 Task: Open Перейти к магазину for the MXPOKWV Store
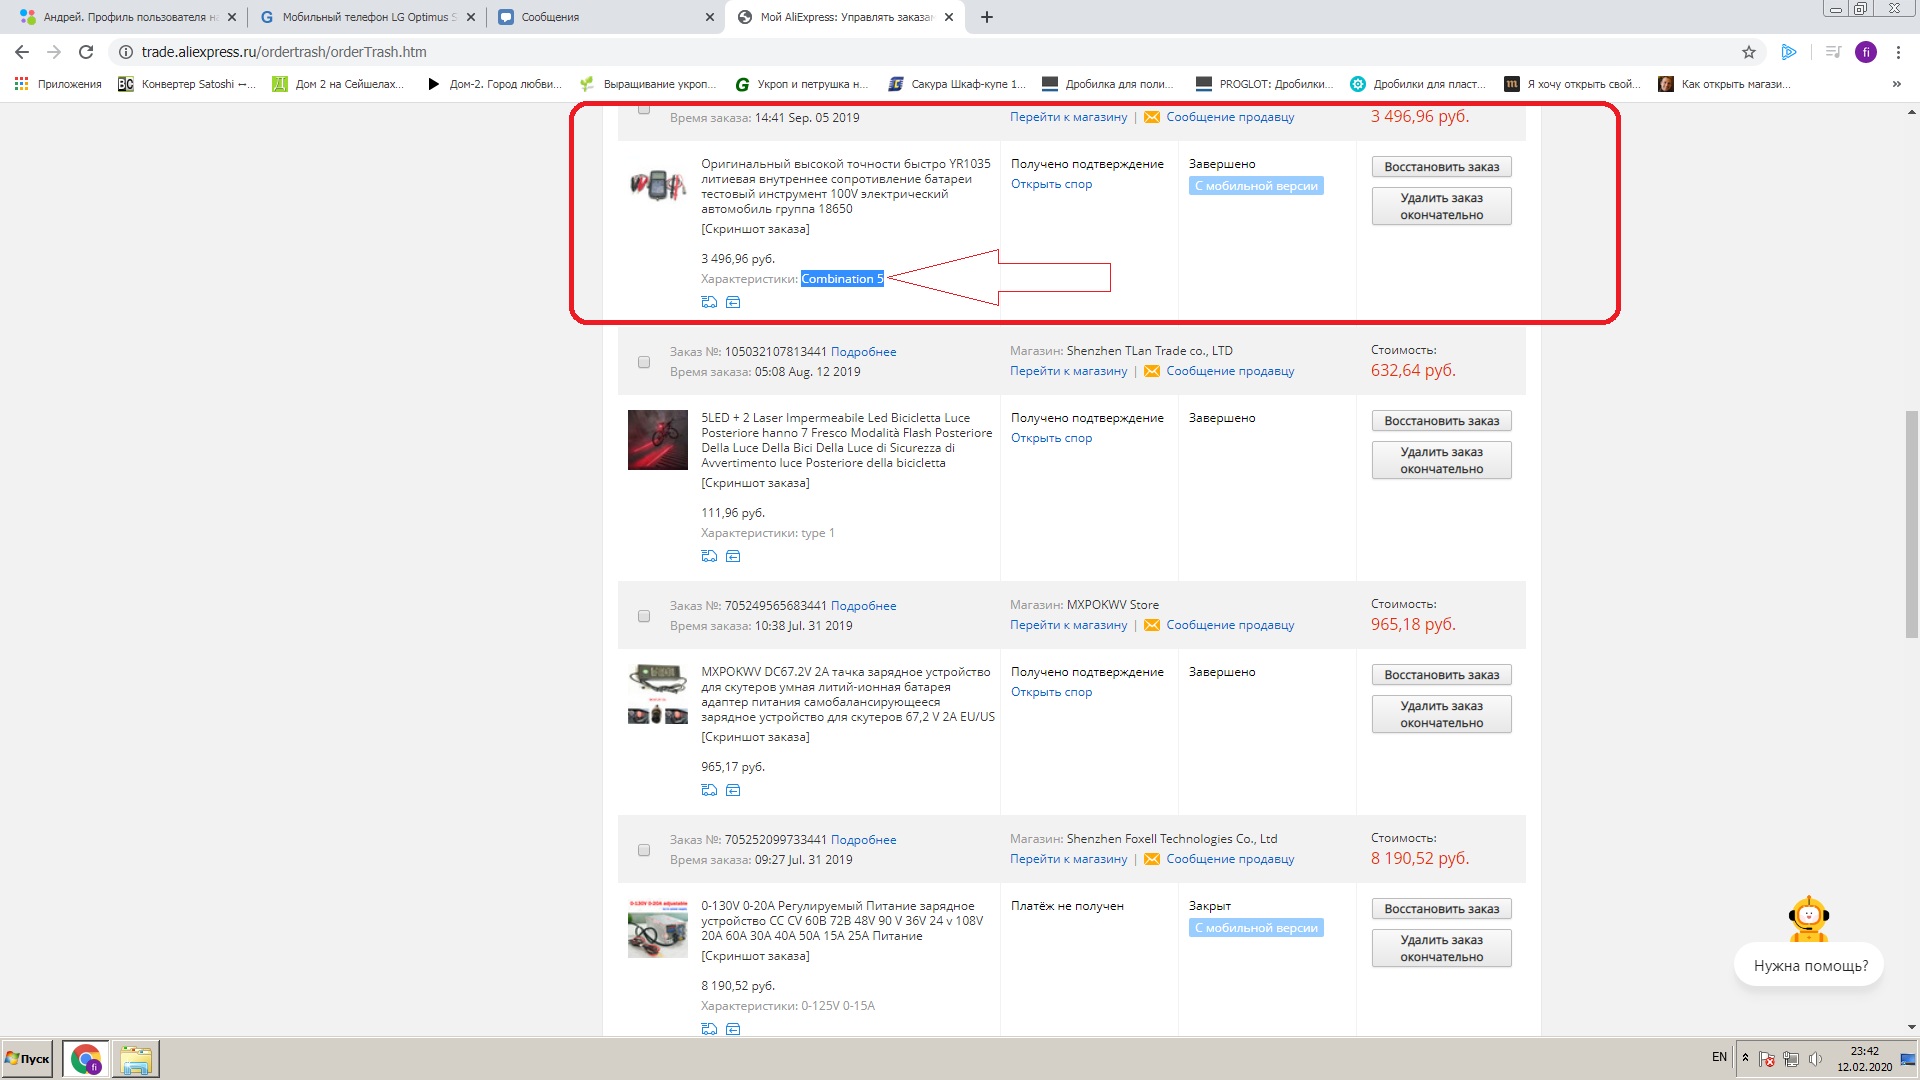tap(1068, 625)
